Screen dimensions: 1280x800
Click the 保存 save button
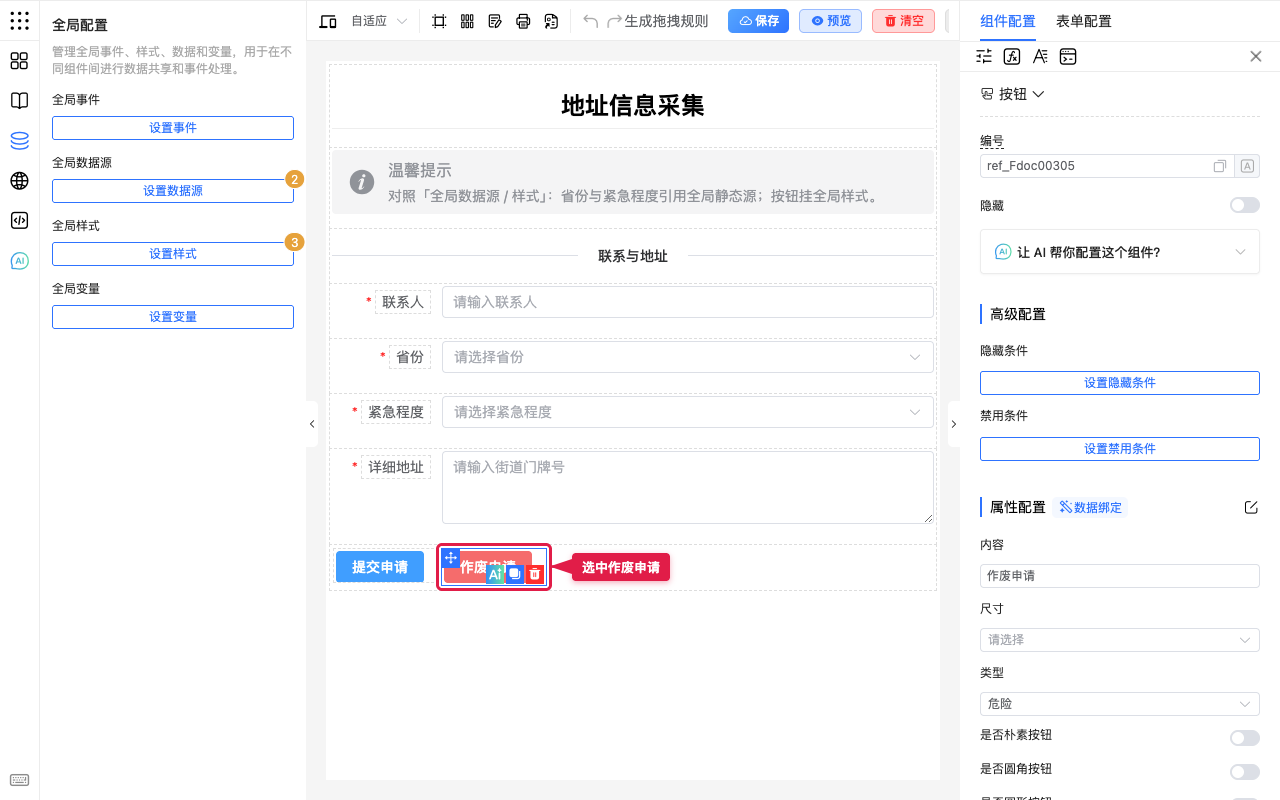point(758,21)
